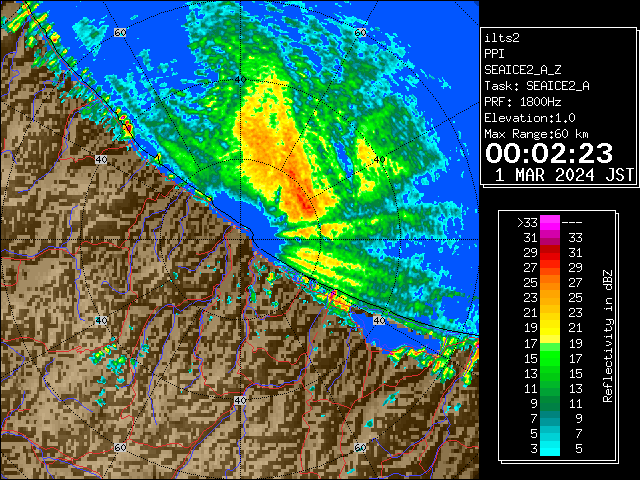Click the 60 range label in northwest
This screenshot has height=480, width=640.
[120, 33]
